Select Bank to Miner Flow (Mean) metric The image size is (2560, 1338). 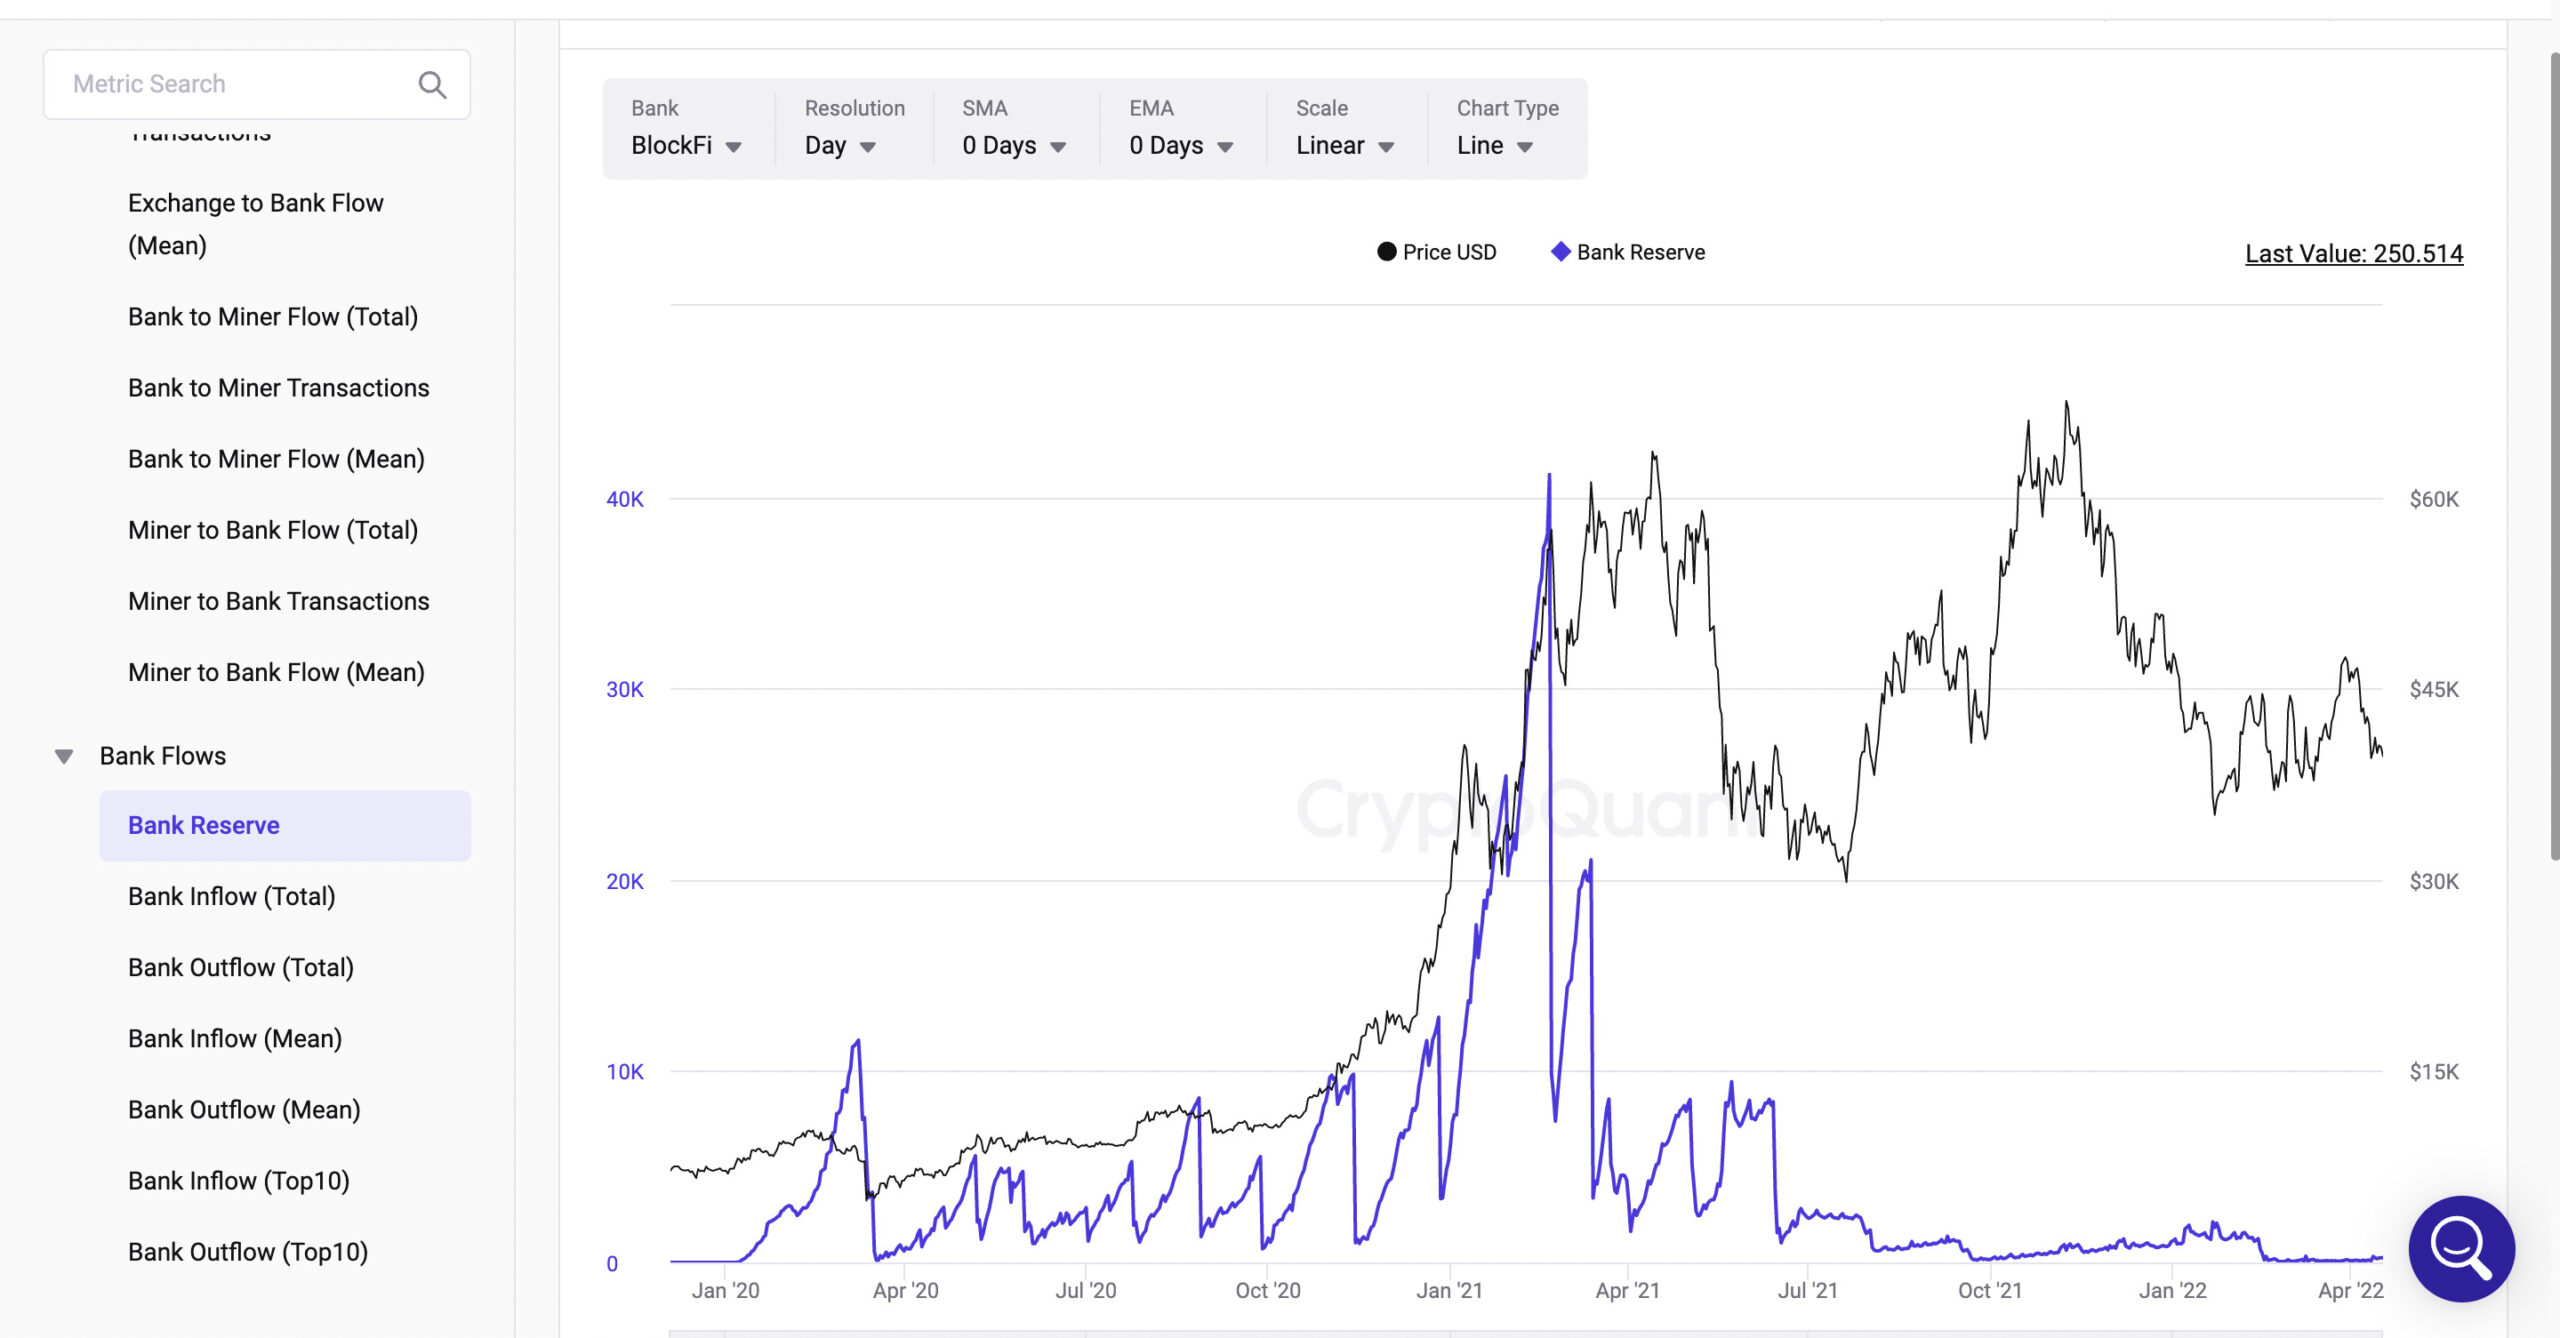(276, 459)
